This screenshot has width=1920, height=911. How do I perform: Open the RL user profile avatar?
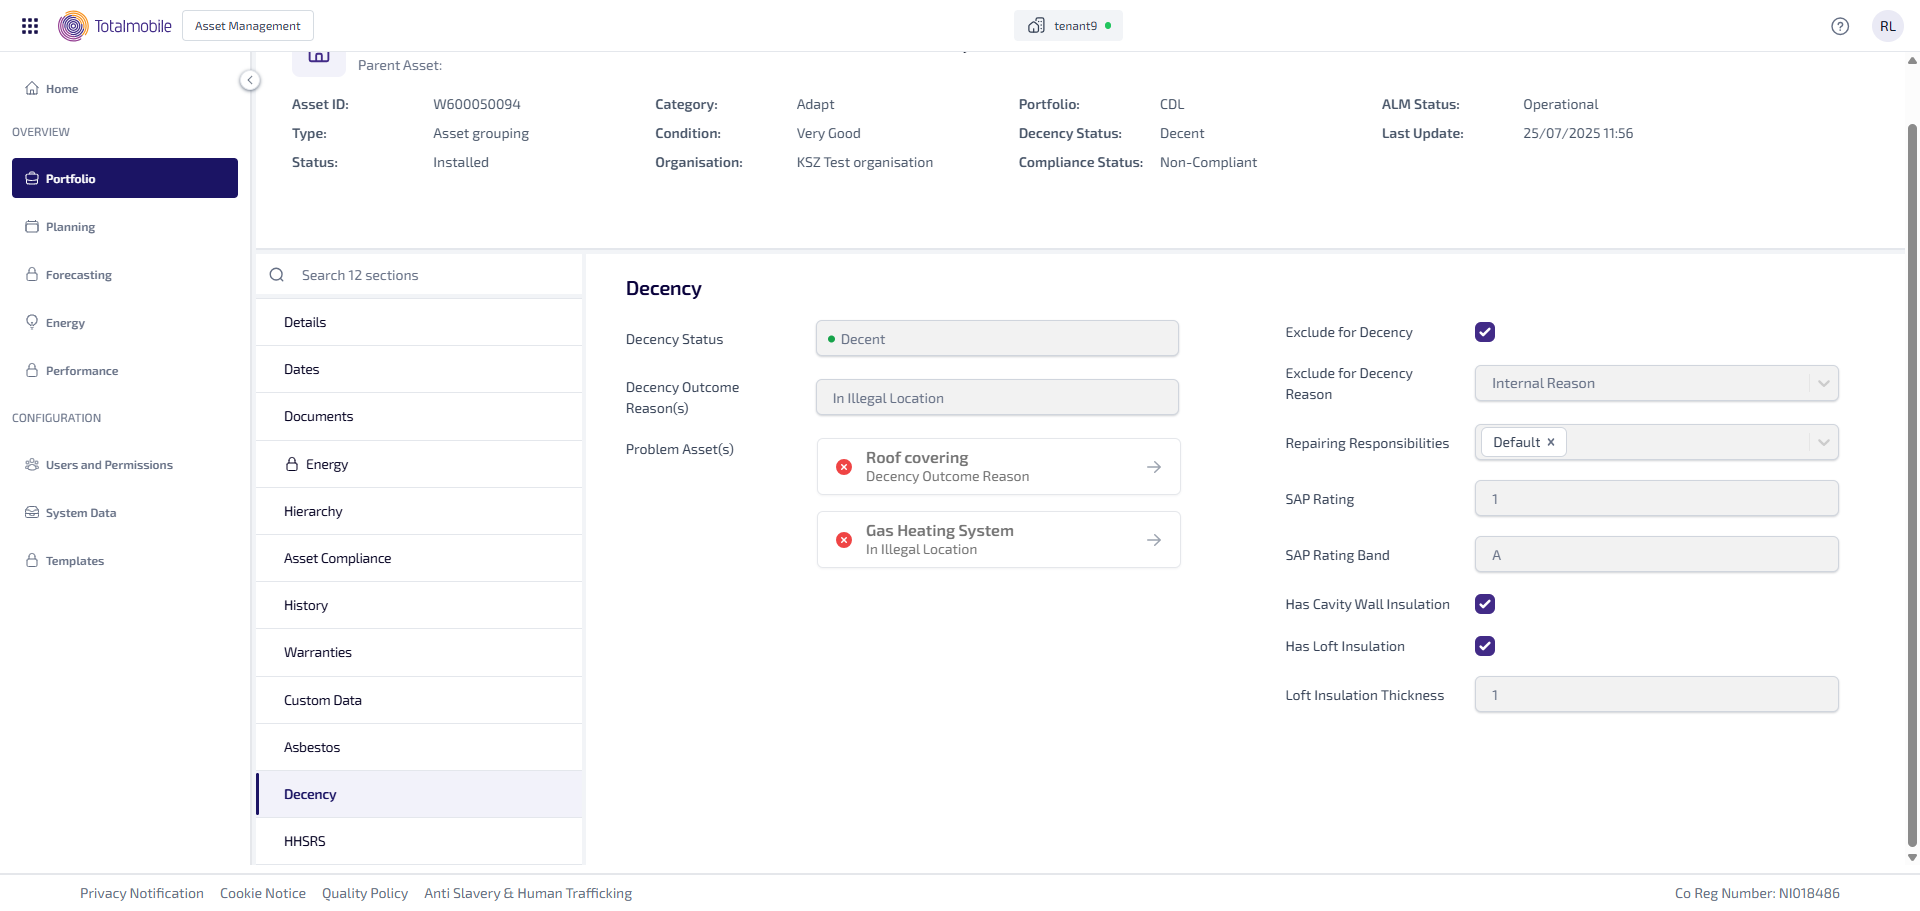[1887, 26]
